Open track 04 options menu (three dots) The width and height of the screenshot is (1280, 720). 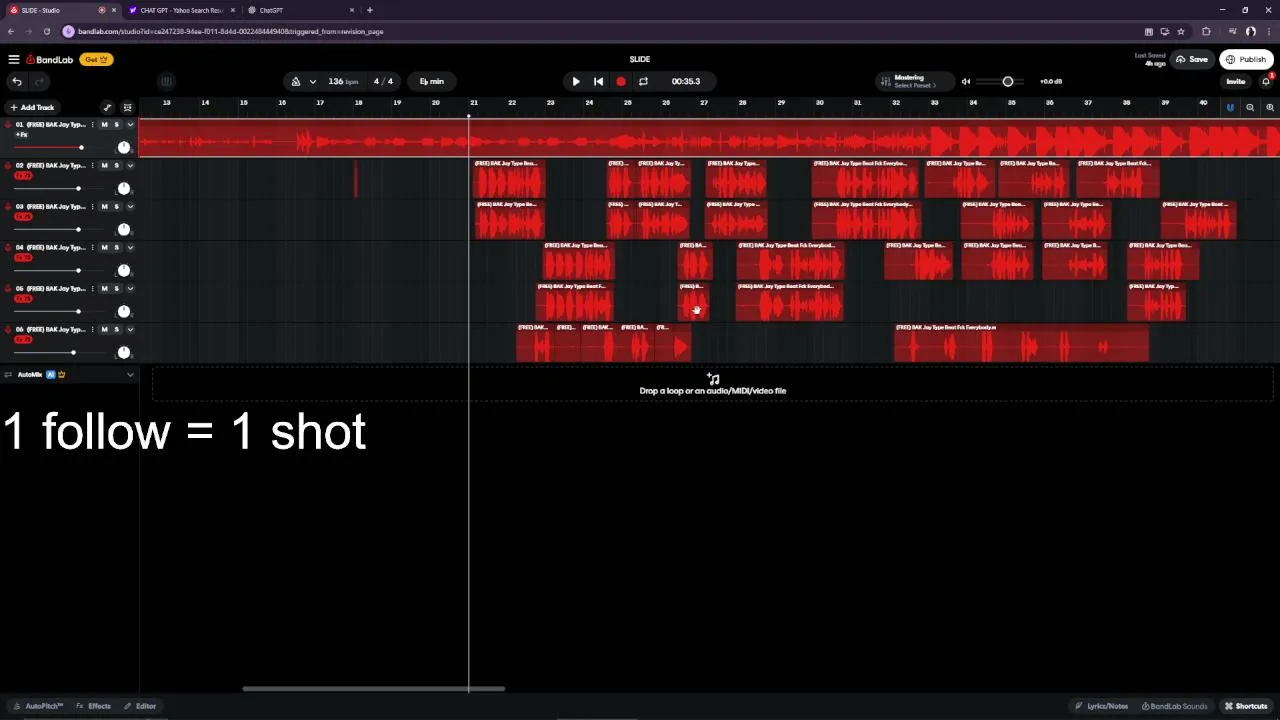point(93,248)
